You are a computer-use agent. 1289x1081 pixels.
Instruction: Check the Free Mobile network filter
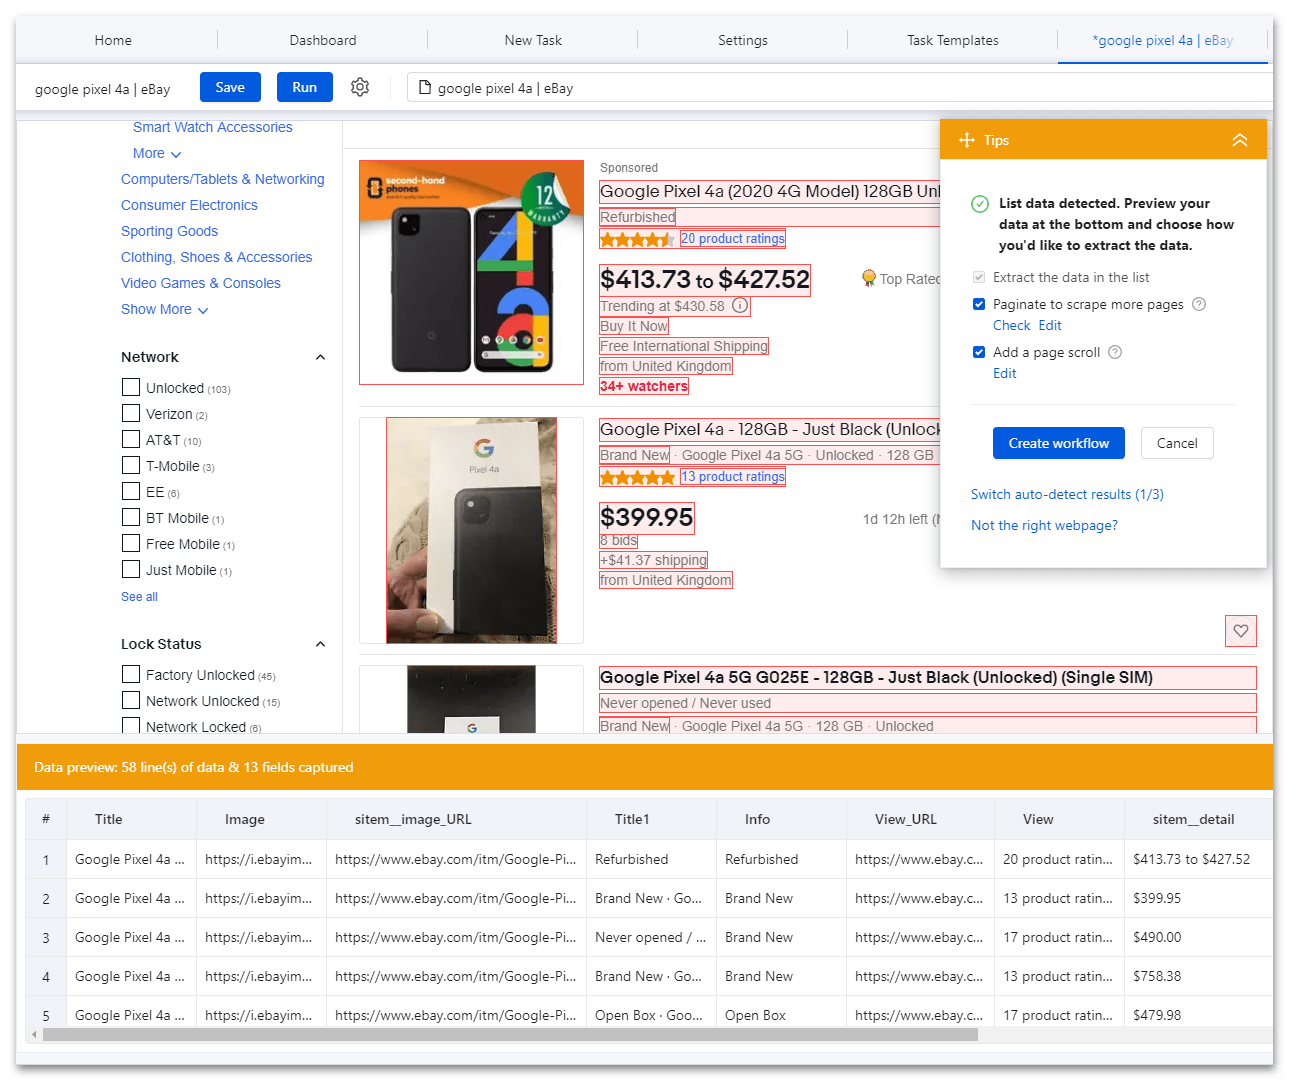click(131, 543)
